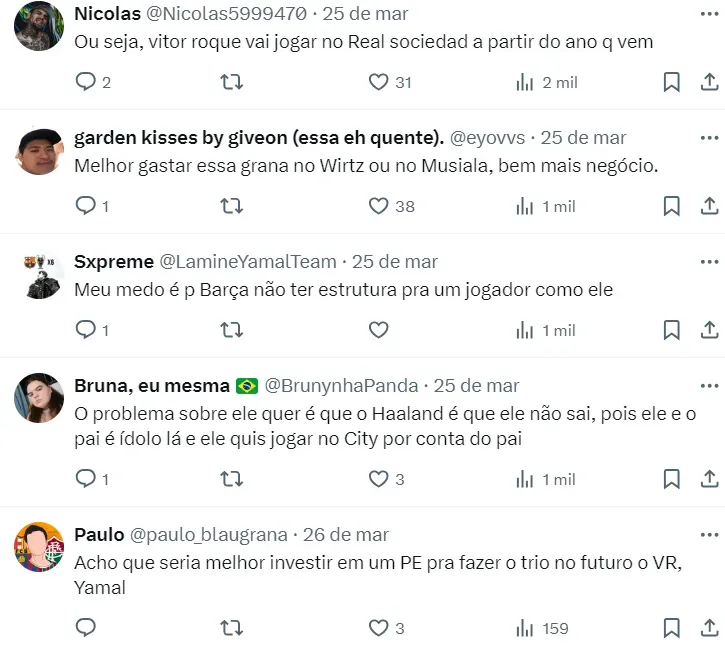The height and width of the screenshot is (647, 725).
Task: Like the tweet about Wirtz and Musiala
Action: [x=378, y=206]
